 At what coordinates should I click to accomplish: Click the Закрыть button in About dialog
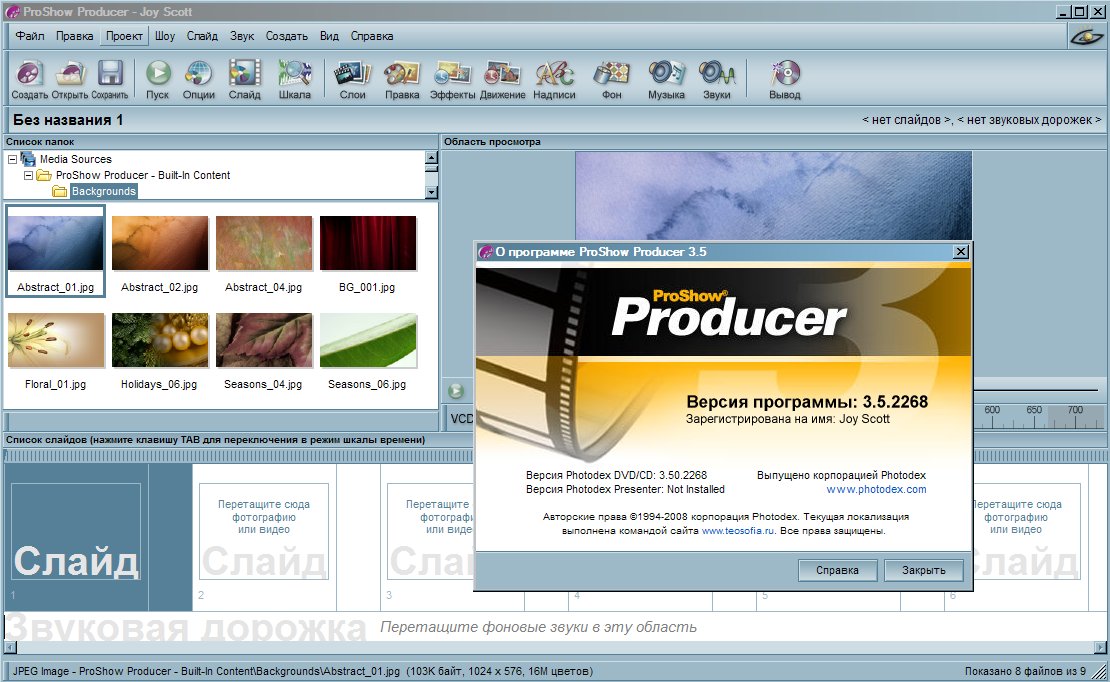click(x=924, y=570)
